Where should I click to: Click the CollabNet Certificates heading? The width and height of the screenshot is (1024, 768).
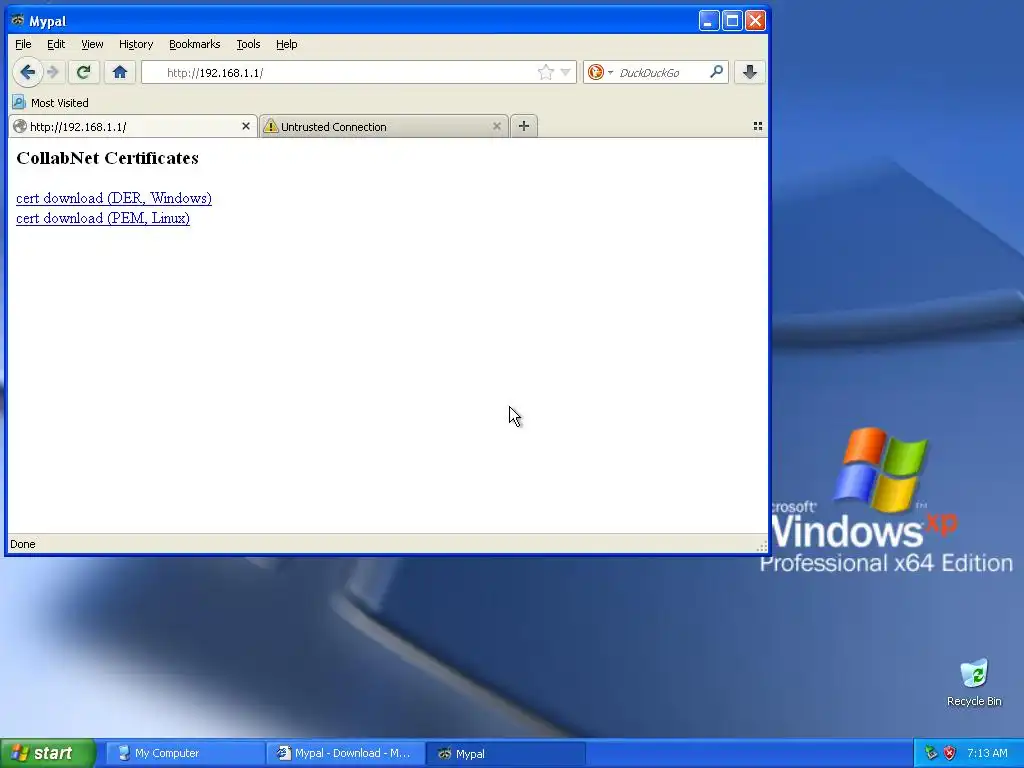click(x=108, y=158)
